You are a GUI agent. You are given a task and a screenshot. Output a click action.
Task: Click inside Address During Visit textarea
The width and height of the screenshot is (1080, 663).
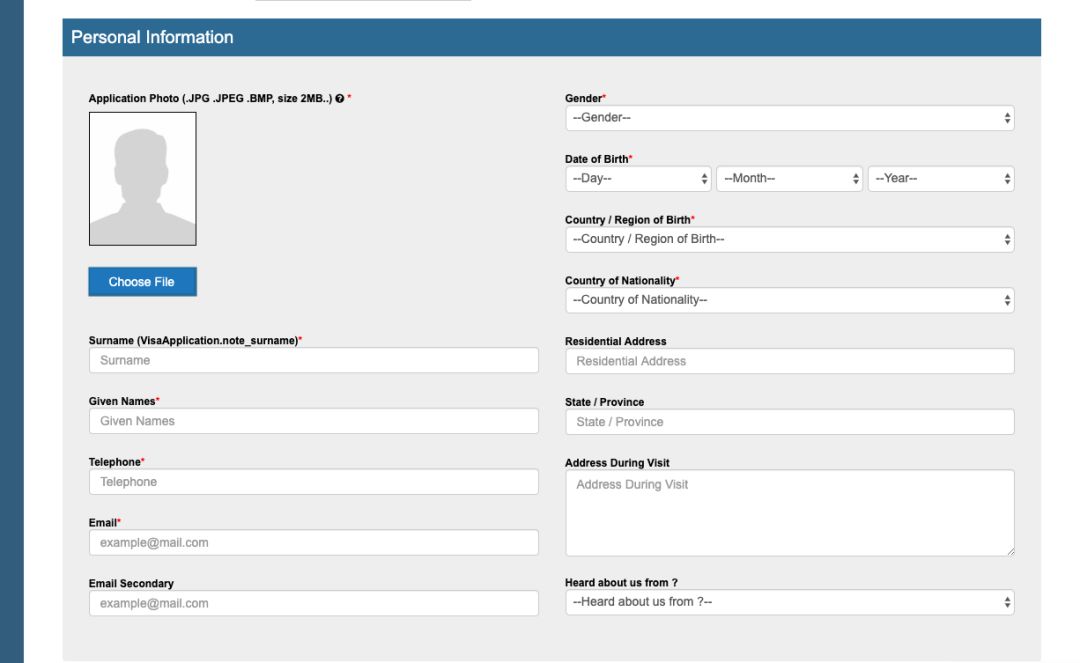(x=789, y=512)
